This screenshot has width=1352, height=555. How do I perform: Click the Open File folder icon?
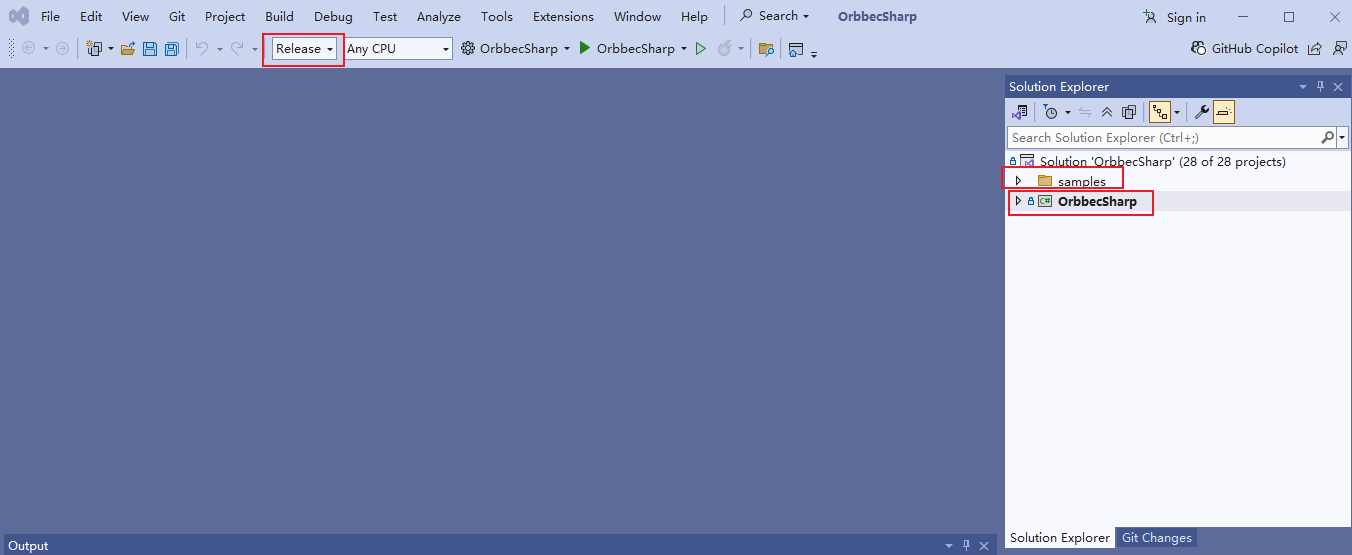(x=128, y=49)
